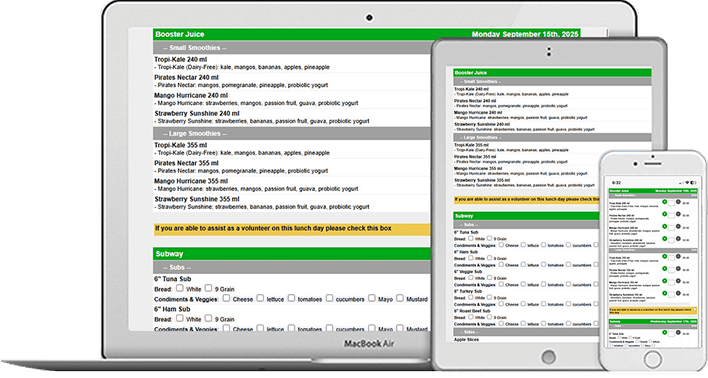Check Mayo for Tuna Sub on laptop
The height and width of the screenshot is (378, 708).
coord(372,298)
